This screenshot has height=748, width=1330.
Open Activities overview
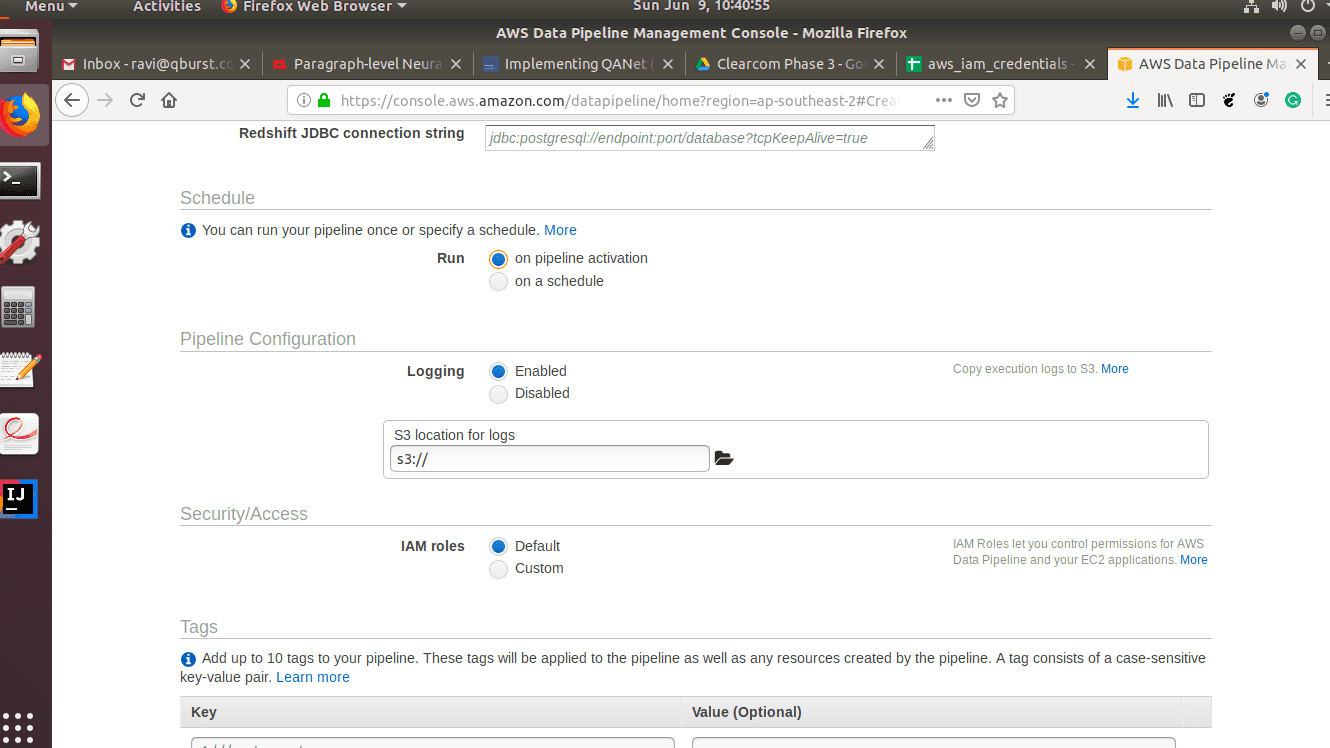167,6
